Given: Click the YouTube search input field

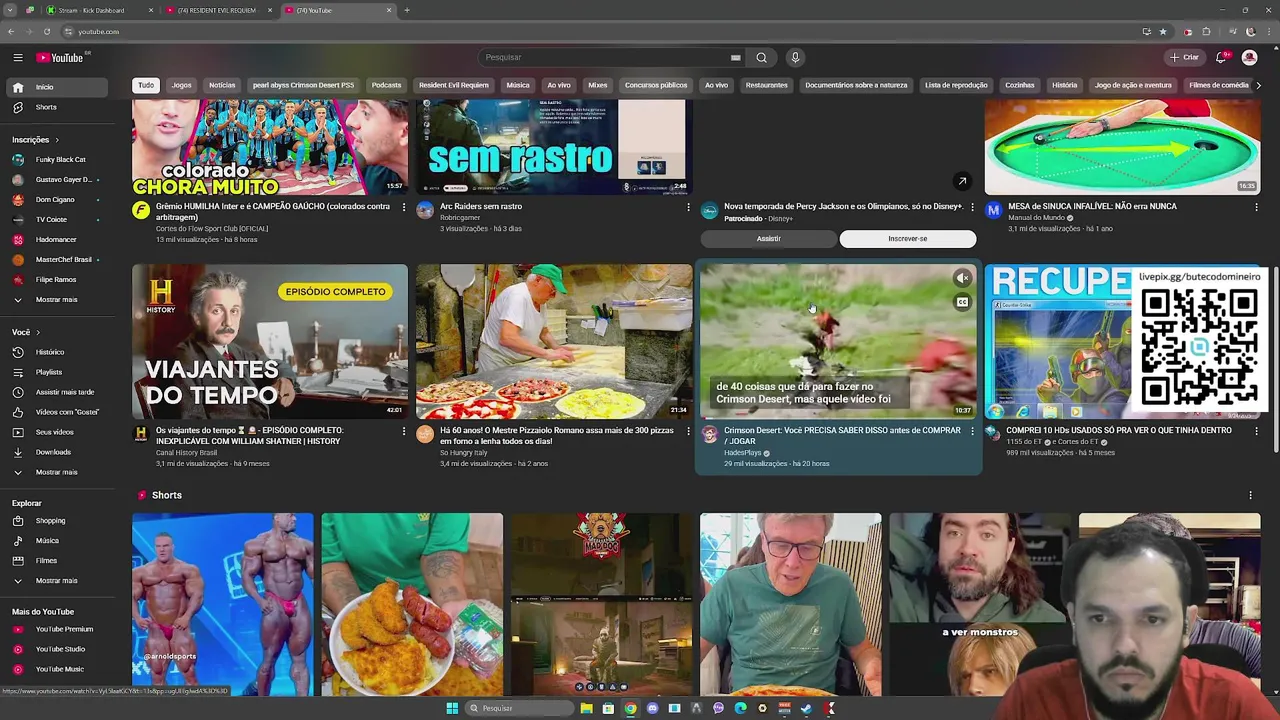Looking at the screenshot, I should tap(605, 58).
